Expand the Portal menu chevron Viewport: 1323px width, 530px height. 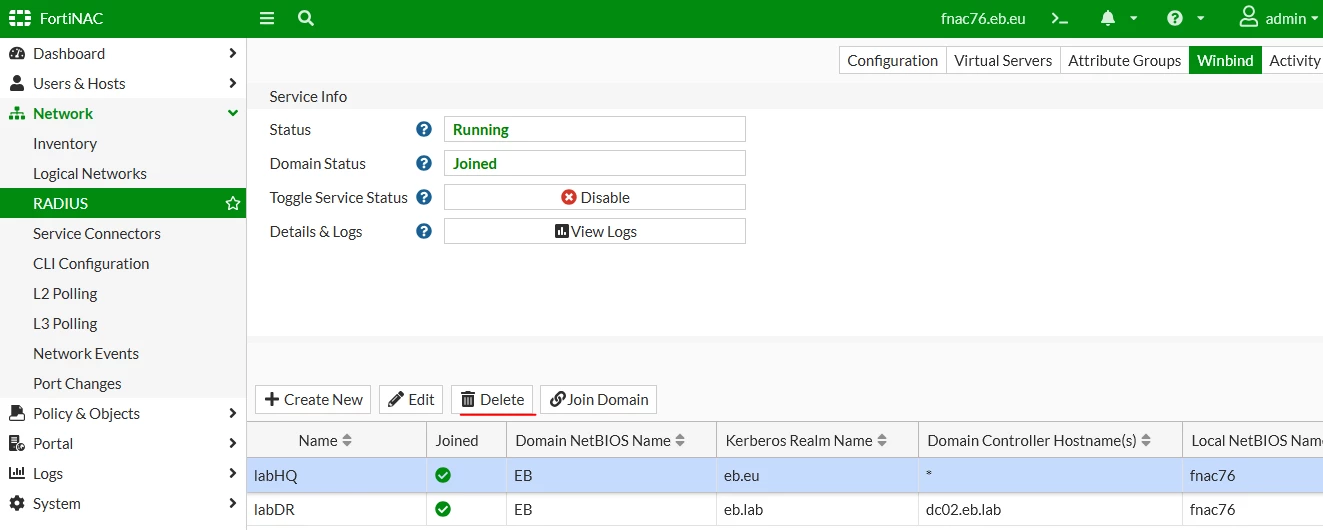232,443
